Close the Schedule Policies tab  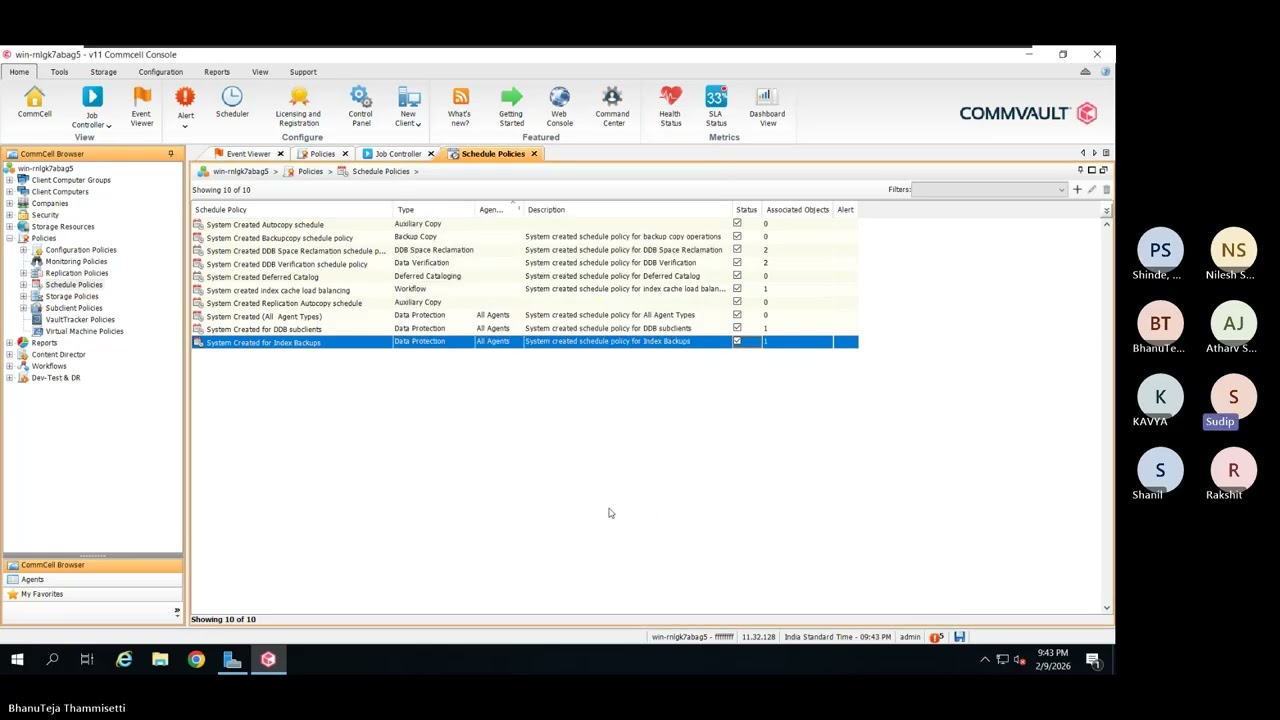tap(534, 154)
